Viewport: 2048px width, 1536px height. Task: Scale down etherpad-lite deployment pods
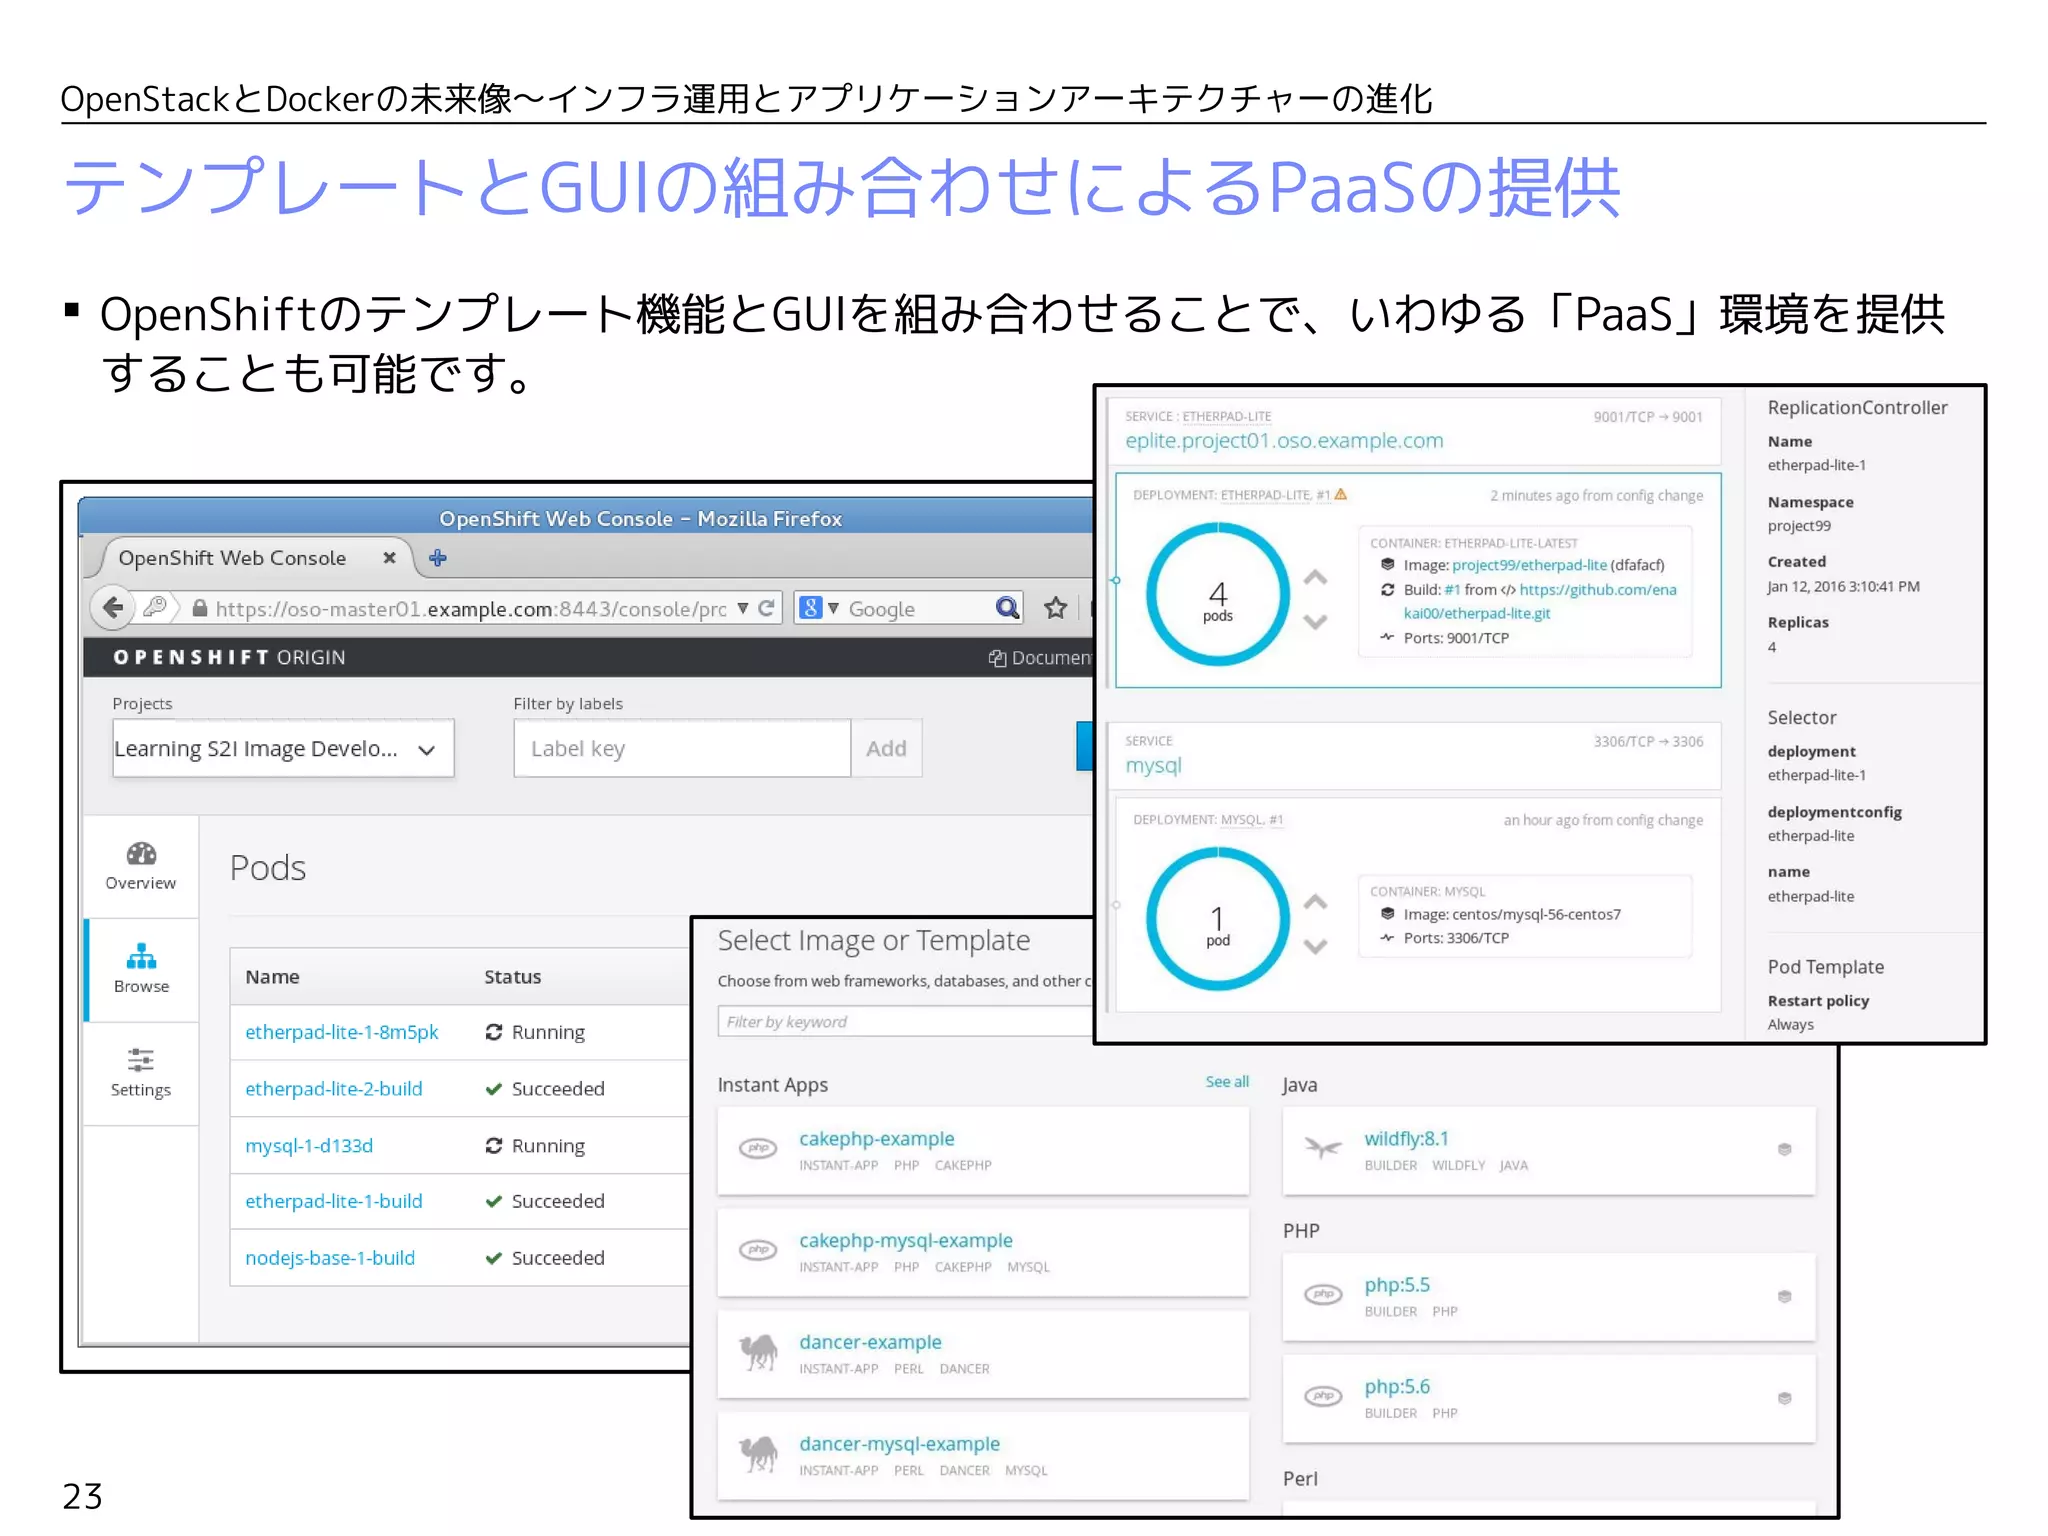coord(1316,621)
